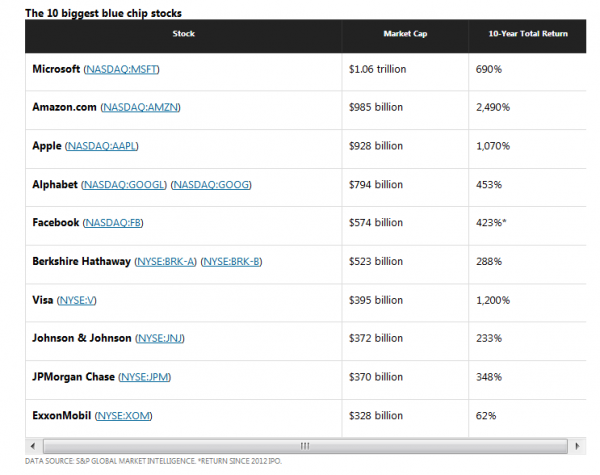The image size is (600, 475).
Task: Open the NASDAQ:GOOGL ticker link
Action: point(124,185)
